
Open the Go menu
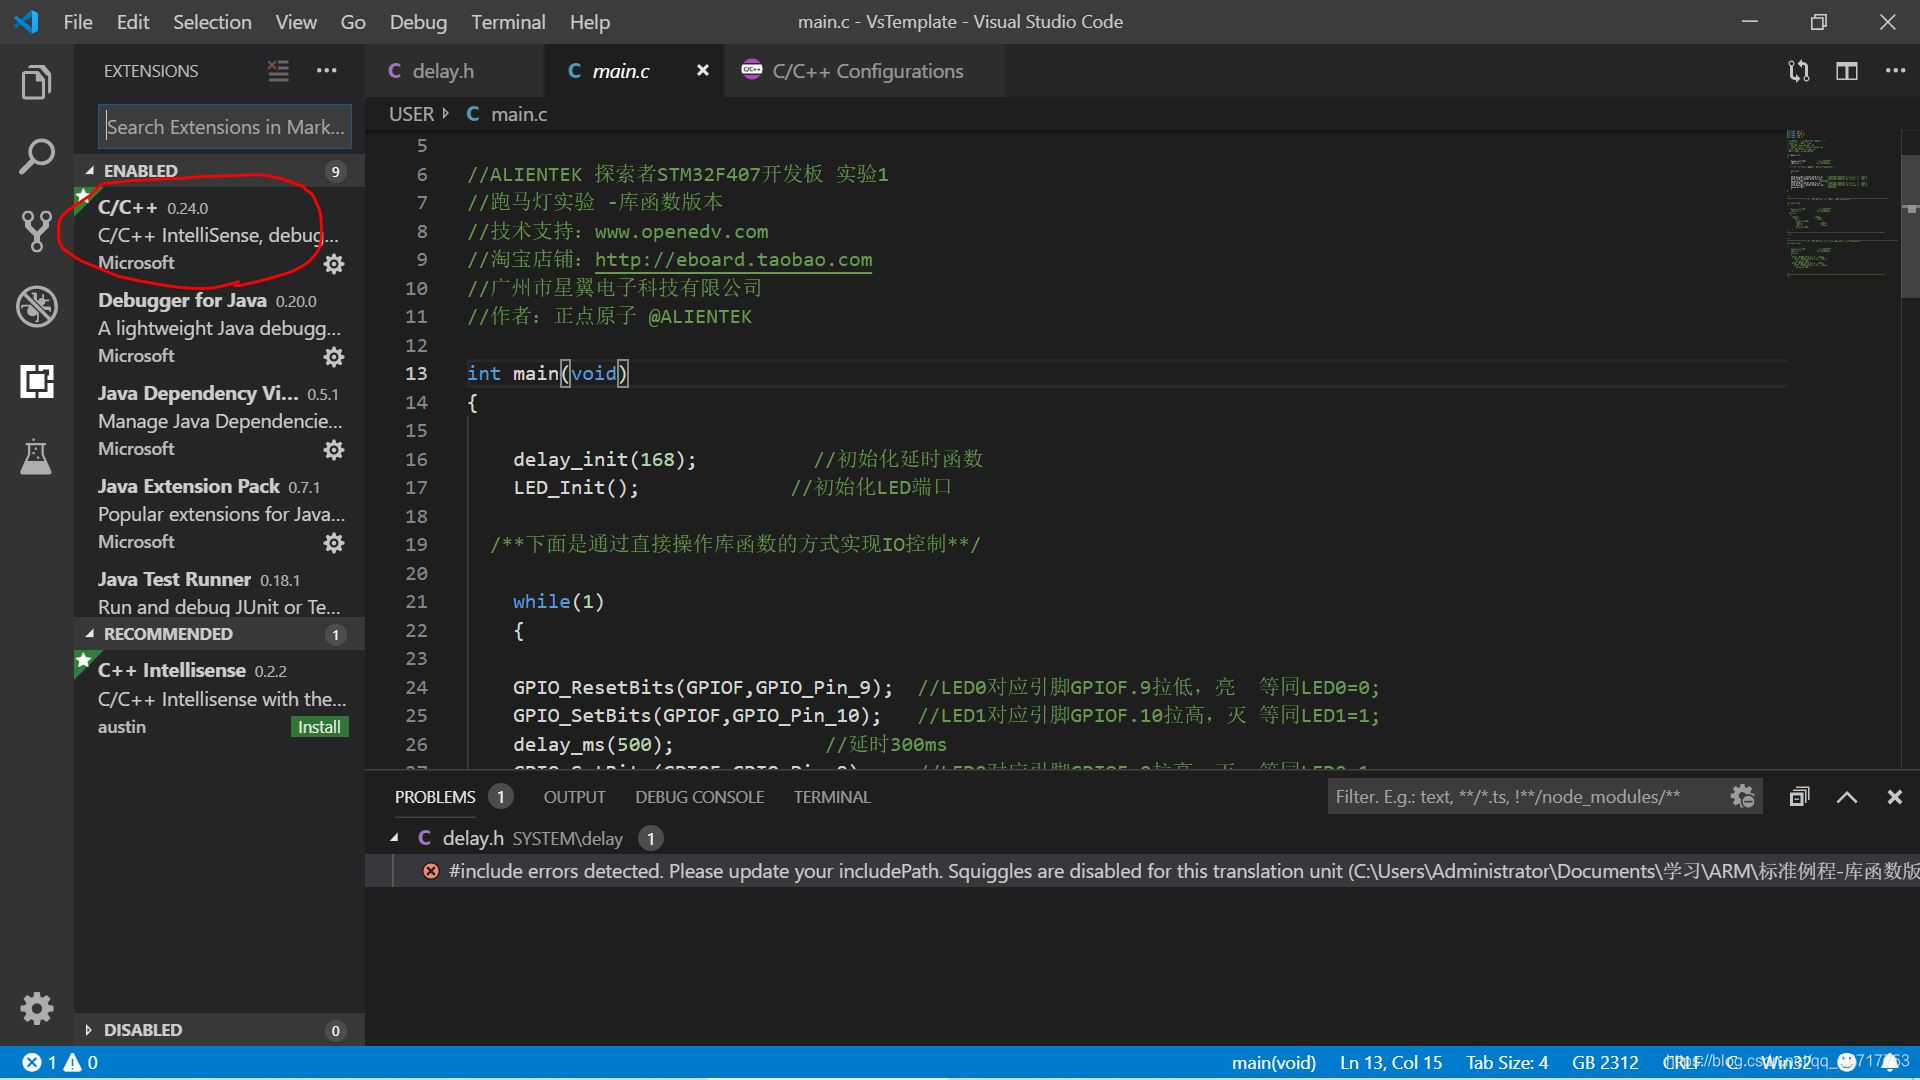tap(353, 22)
